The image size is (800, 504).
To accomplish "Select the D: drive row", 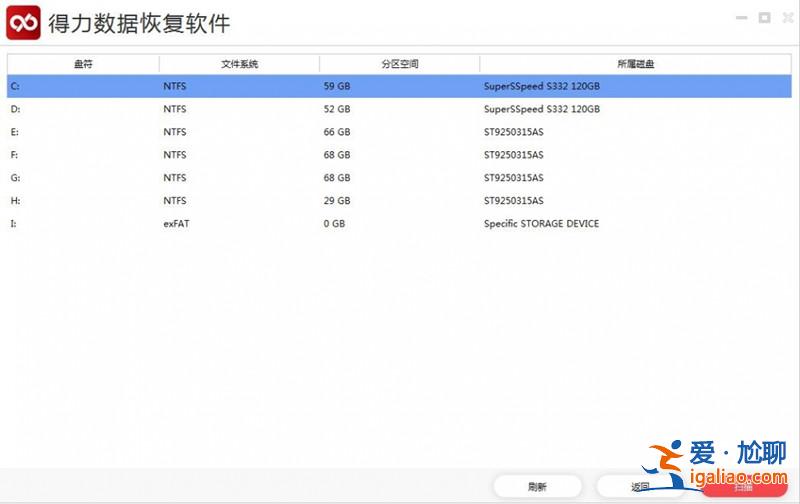I will 399,109.
